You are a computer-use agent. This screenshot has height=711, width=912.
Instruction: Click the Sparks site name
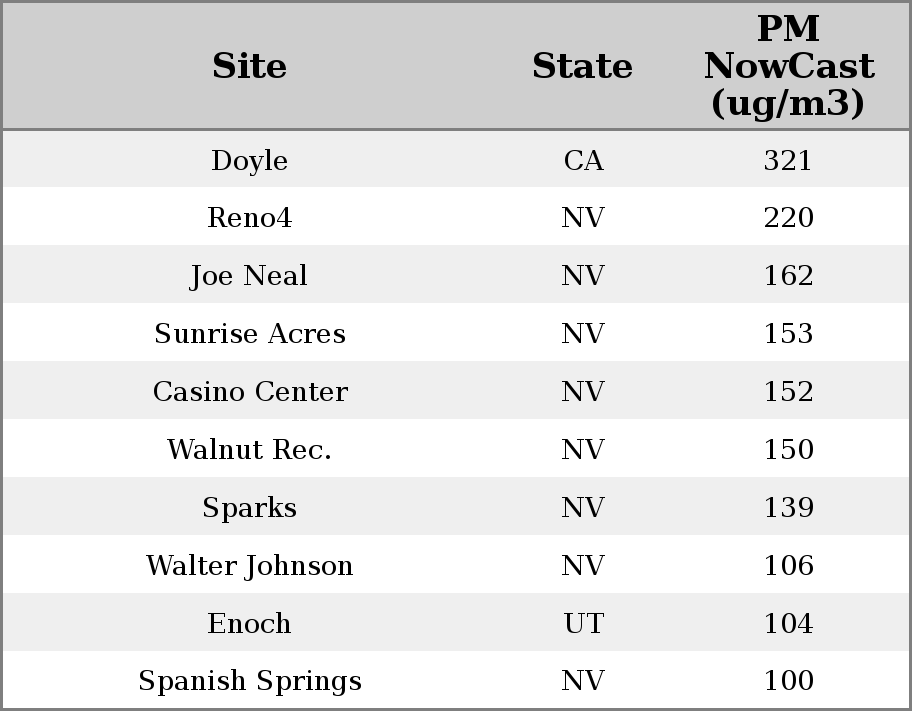click(249, 508)
